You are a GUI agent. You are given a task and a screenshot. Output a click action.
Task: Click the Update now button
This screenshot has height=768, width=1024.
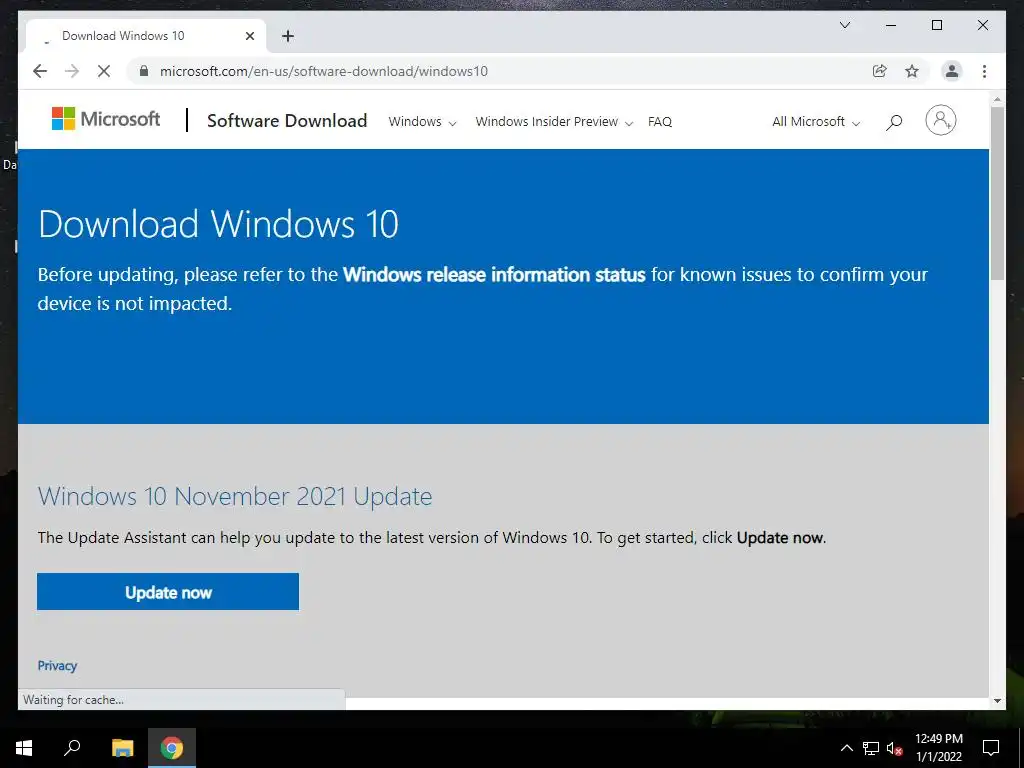click(x=168, y=592)
